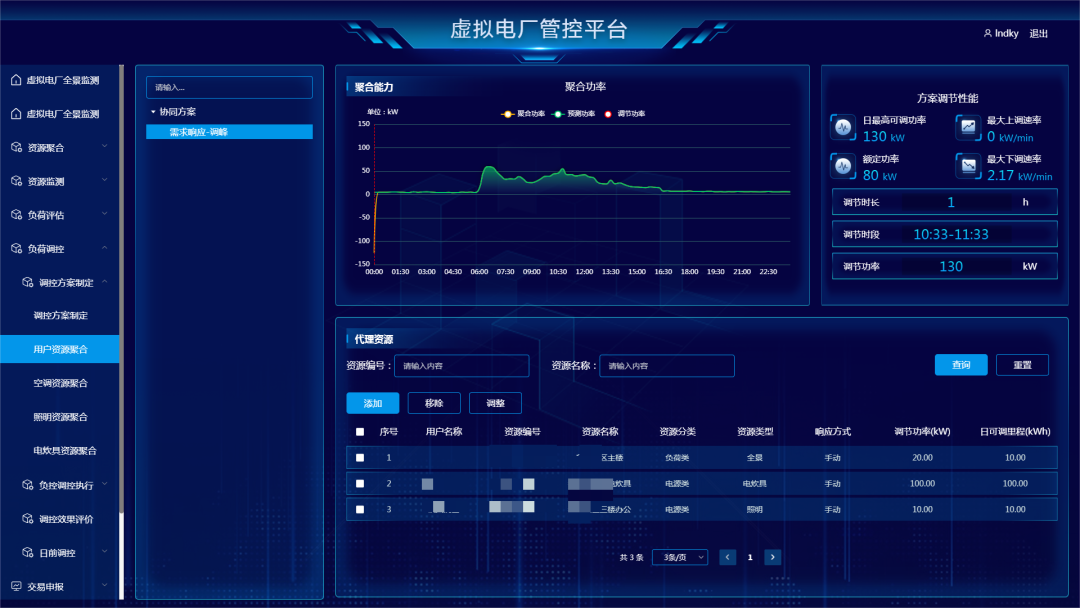
Task: Check the checkbox for row 1
Action: (x=360, y=458)
